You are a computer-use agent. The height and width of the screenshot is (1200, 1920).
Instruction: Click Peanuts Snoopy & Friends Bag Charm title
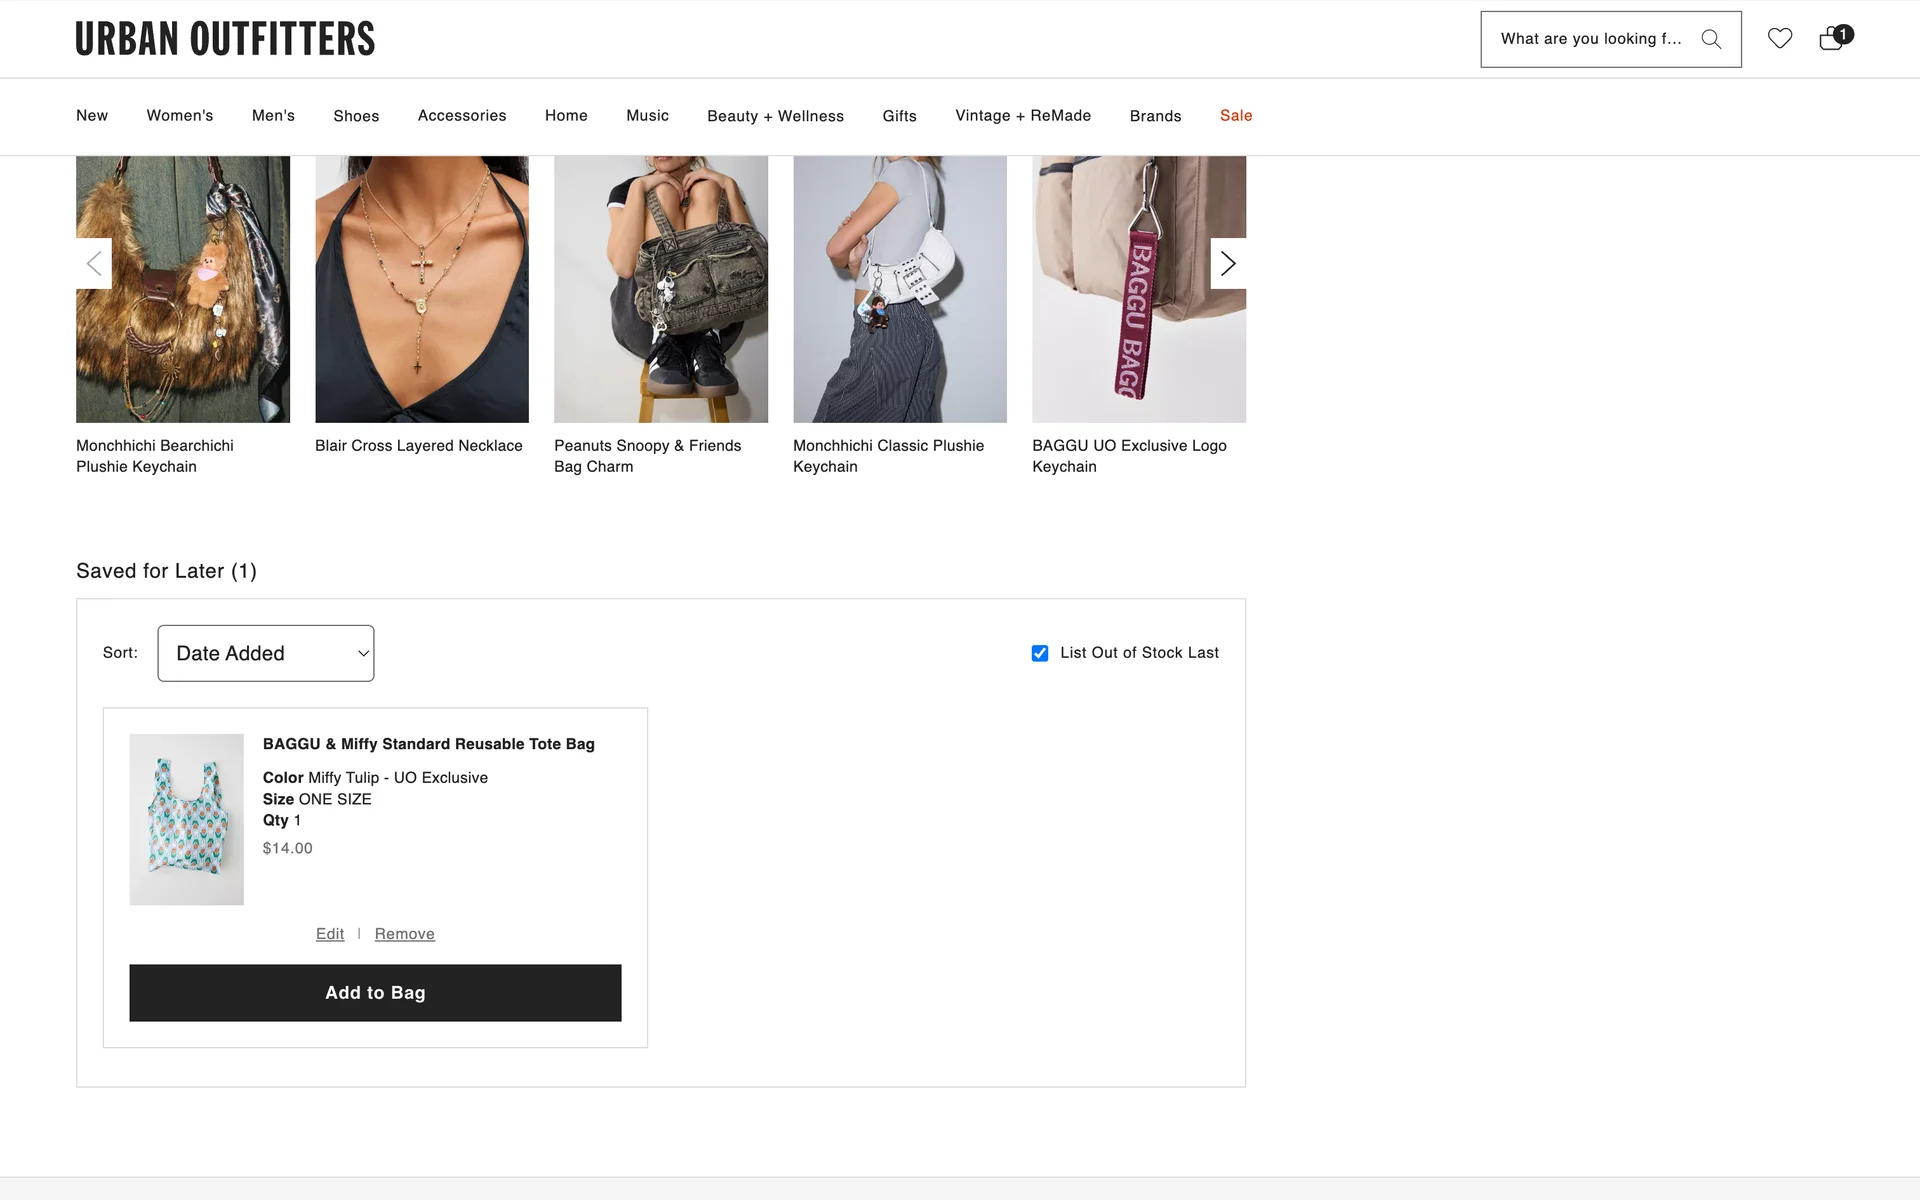pyautogui.click(x=647, y=456)
